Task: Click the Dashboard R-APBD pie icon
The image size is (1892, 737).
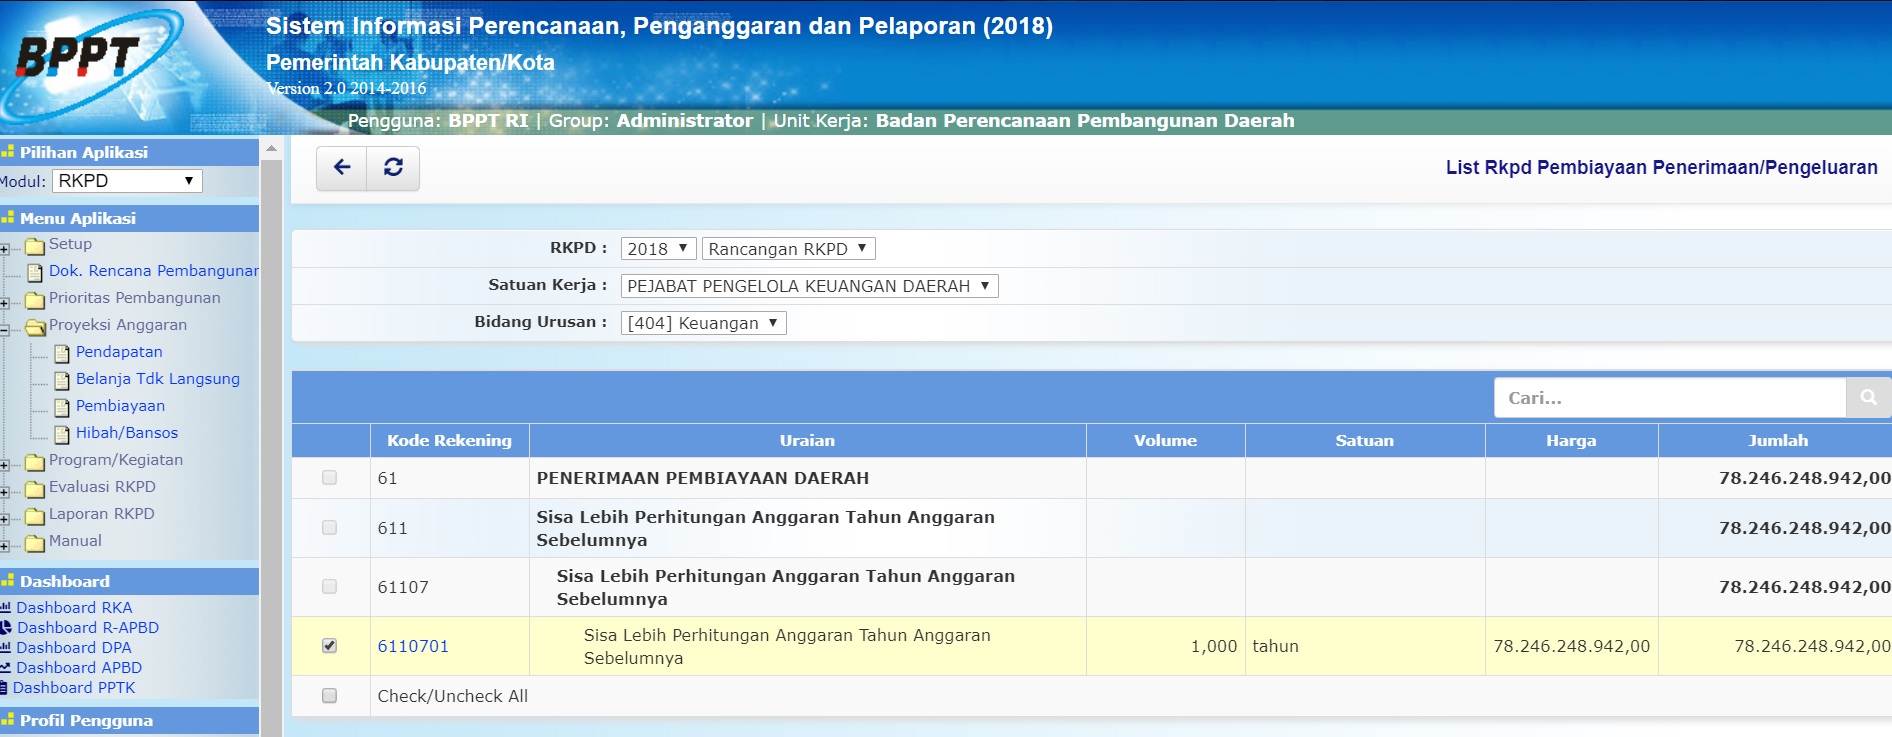Action: [x=6, y=627]
